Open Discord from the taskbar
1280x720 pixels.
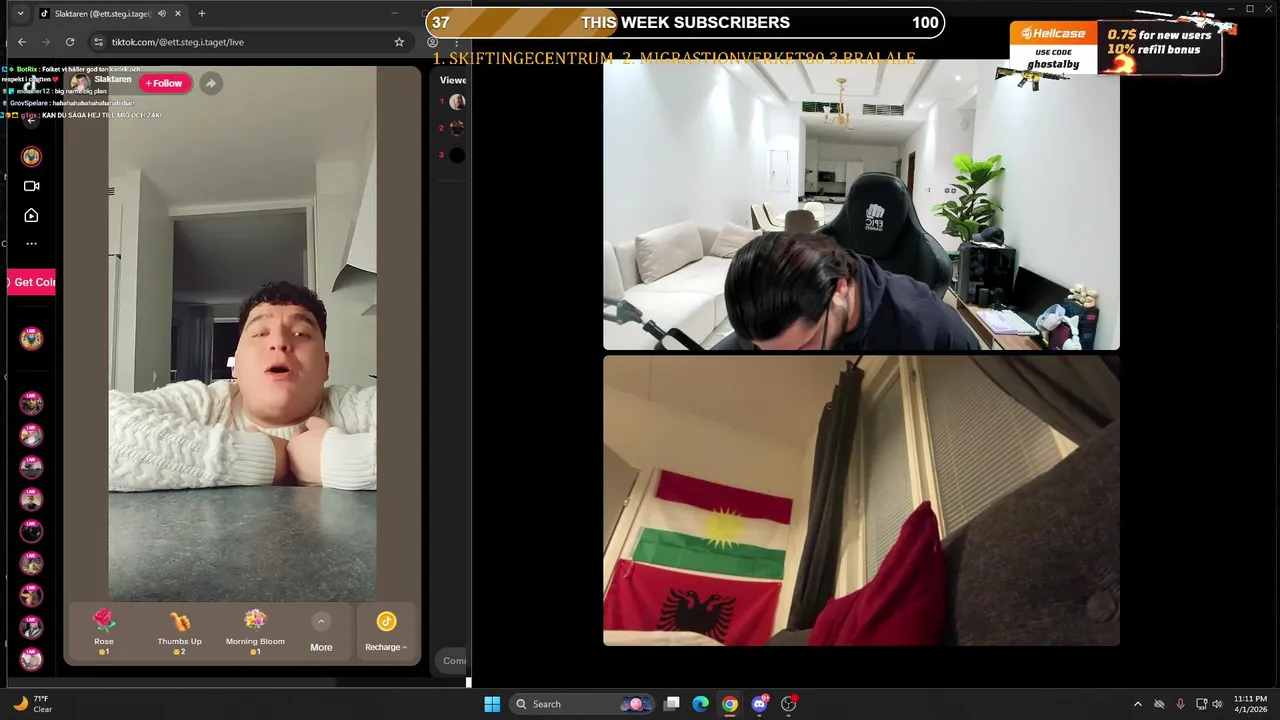(759, 704)
